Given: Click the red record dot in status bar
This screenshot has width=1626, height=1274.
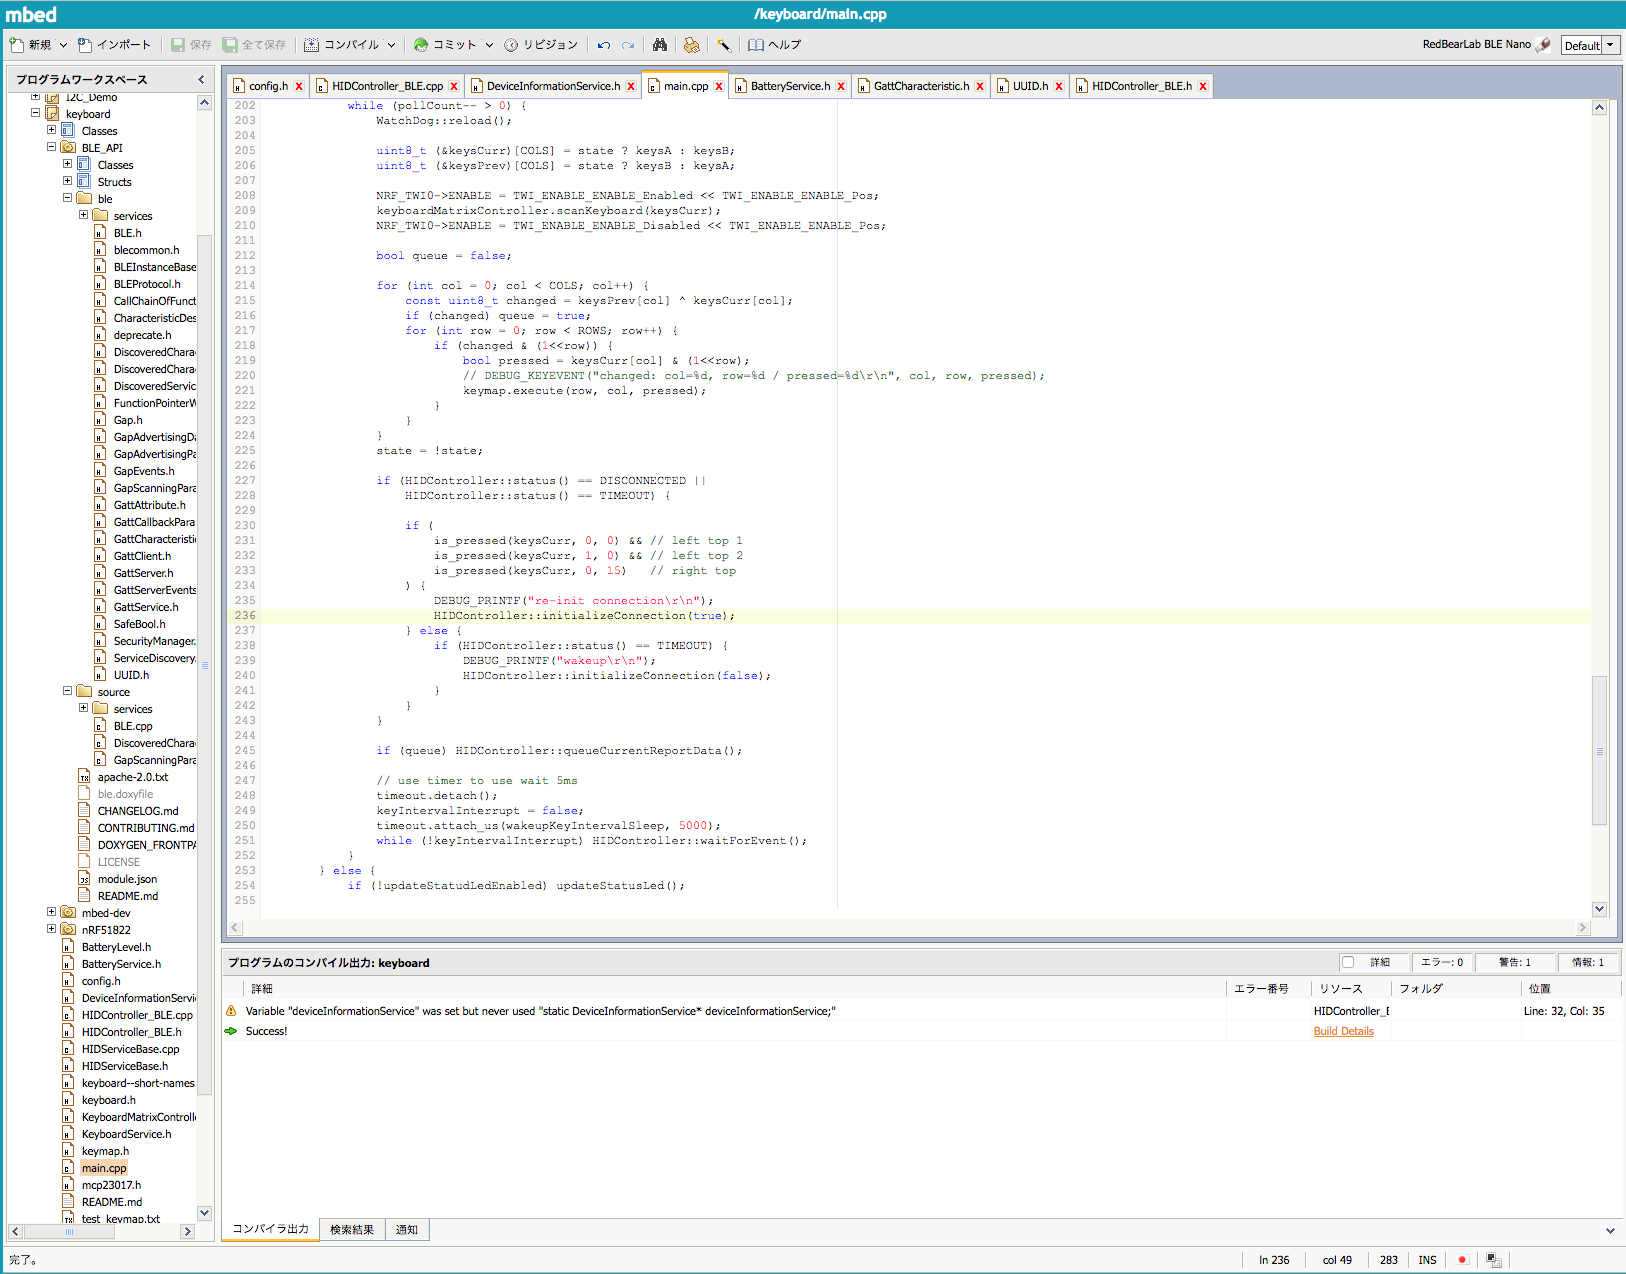Looking at the screenshot, I should click(x=1462, y=1260).
